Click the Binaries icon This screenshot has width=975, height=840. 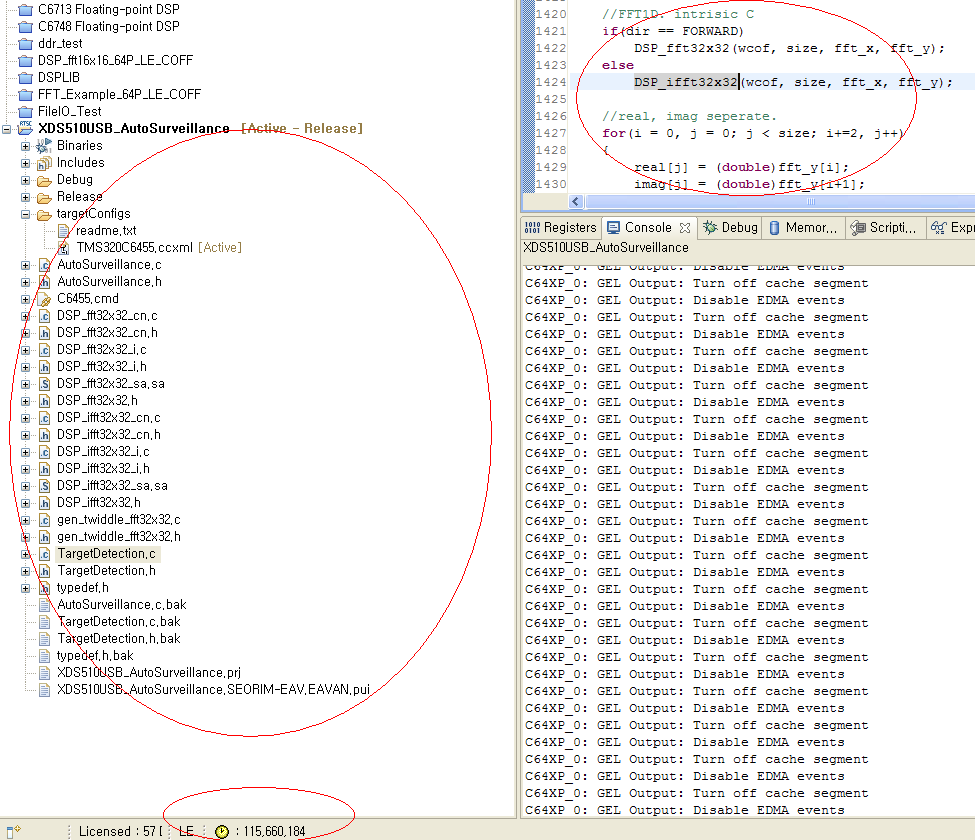coord(44,146)
